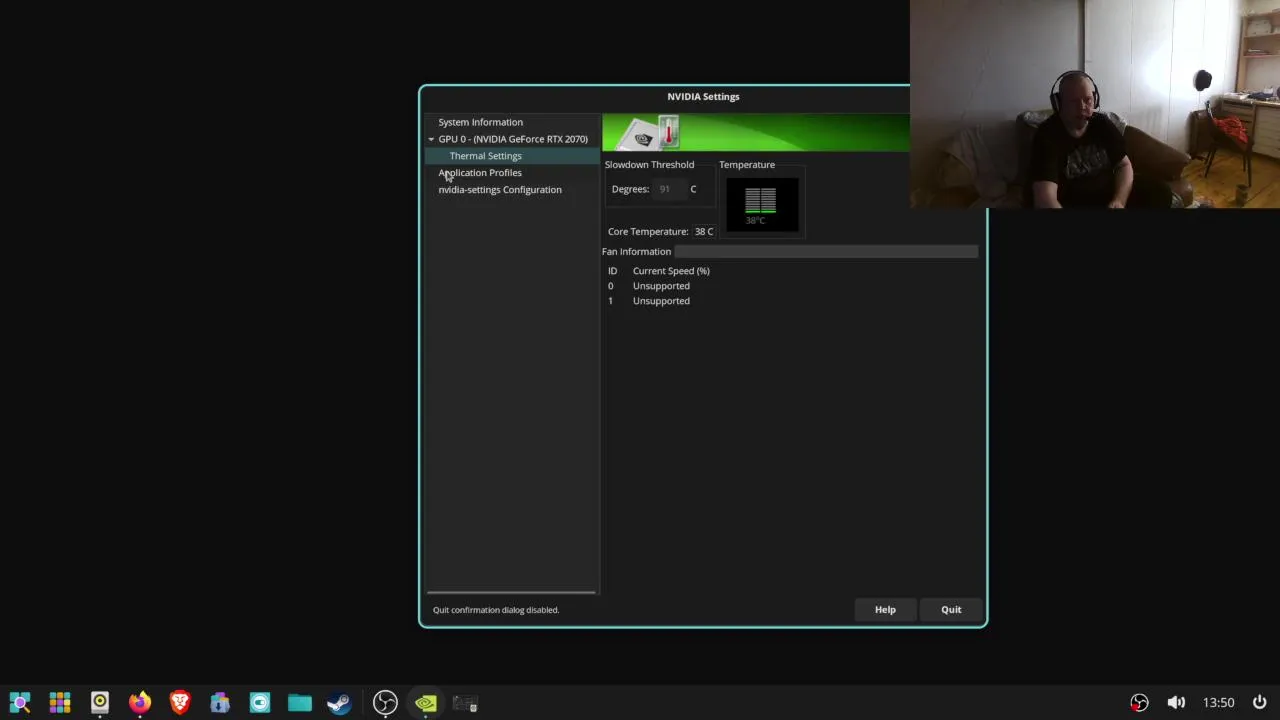Open the dark window thumbnail icon in the taskbar
This screenshot has width=1280, height=720.
click(x=466, y=704)
